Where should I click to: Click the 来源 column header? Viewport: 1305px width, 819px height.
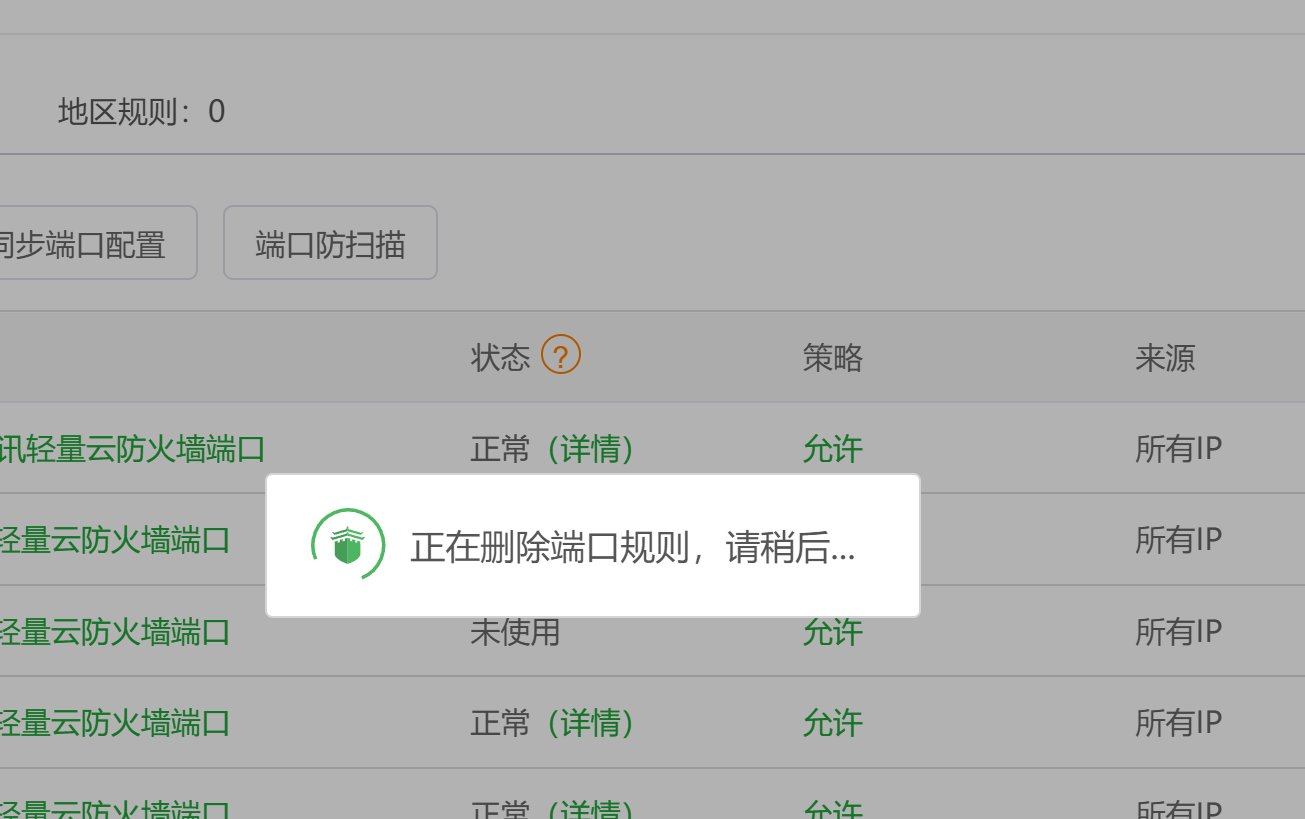[x=1165, y=357]
